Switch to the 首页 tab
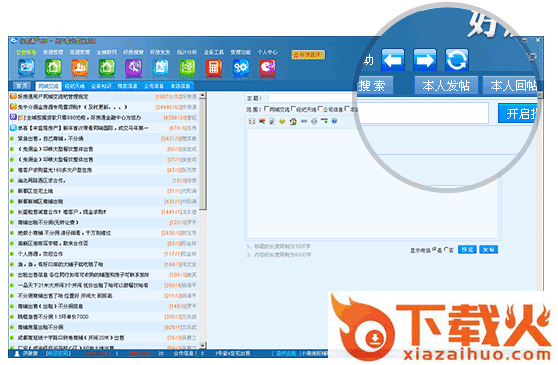The image size is (558, 365). pyautogui.click(x=22, y=86)
